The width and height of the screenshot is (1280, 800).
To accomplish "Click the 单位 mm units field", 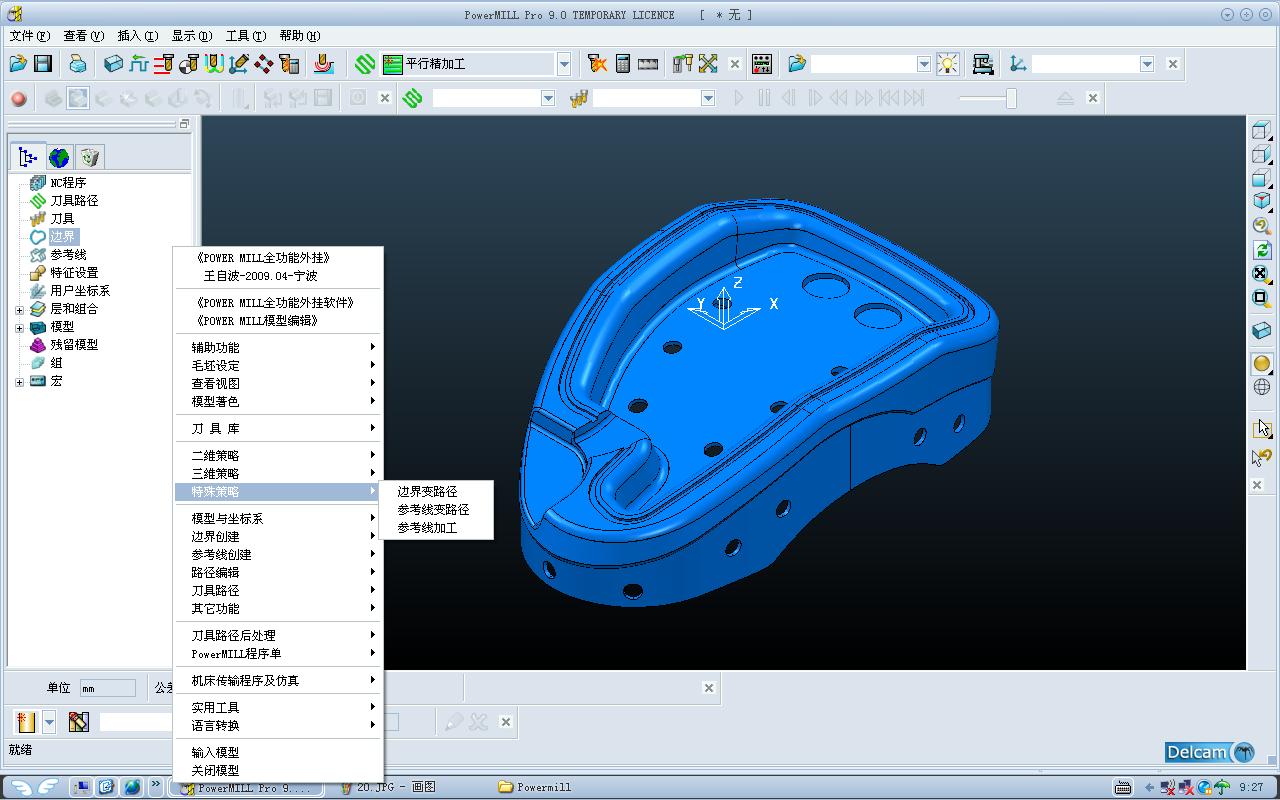I will (107, 688).
